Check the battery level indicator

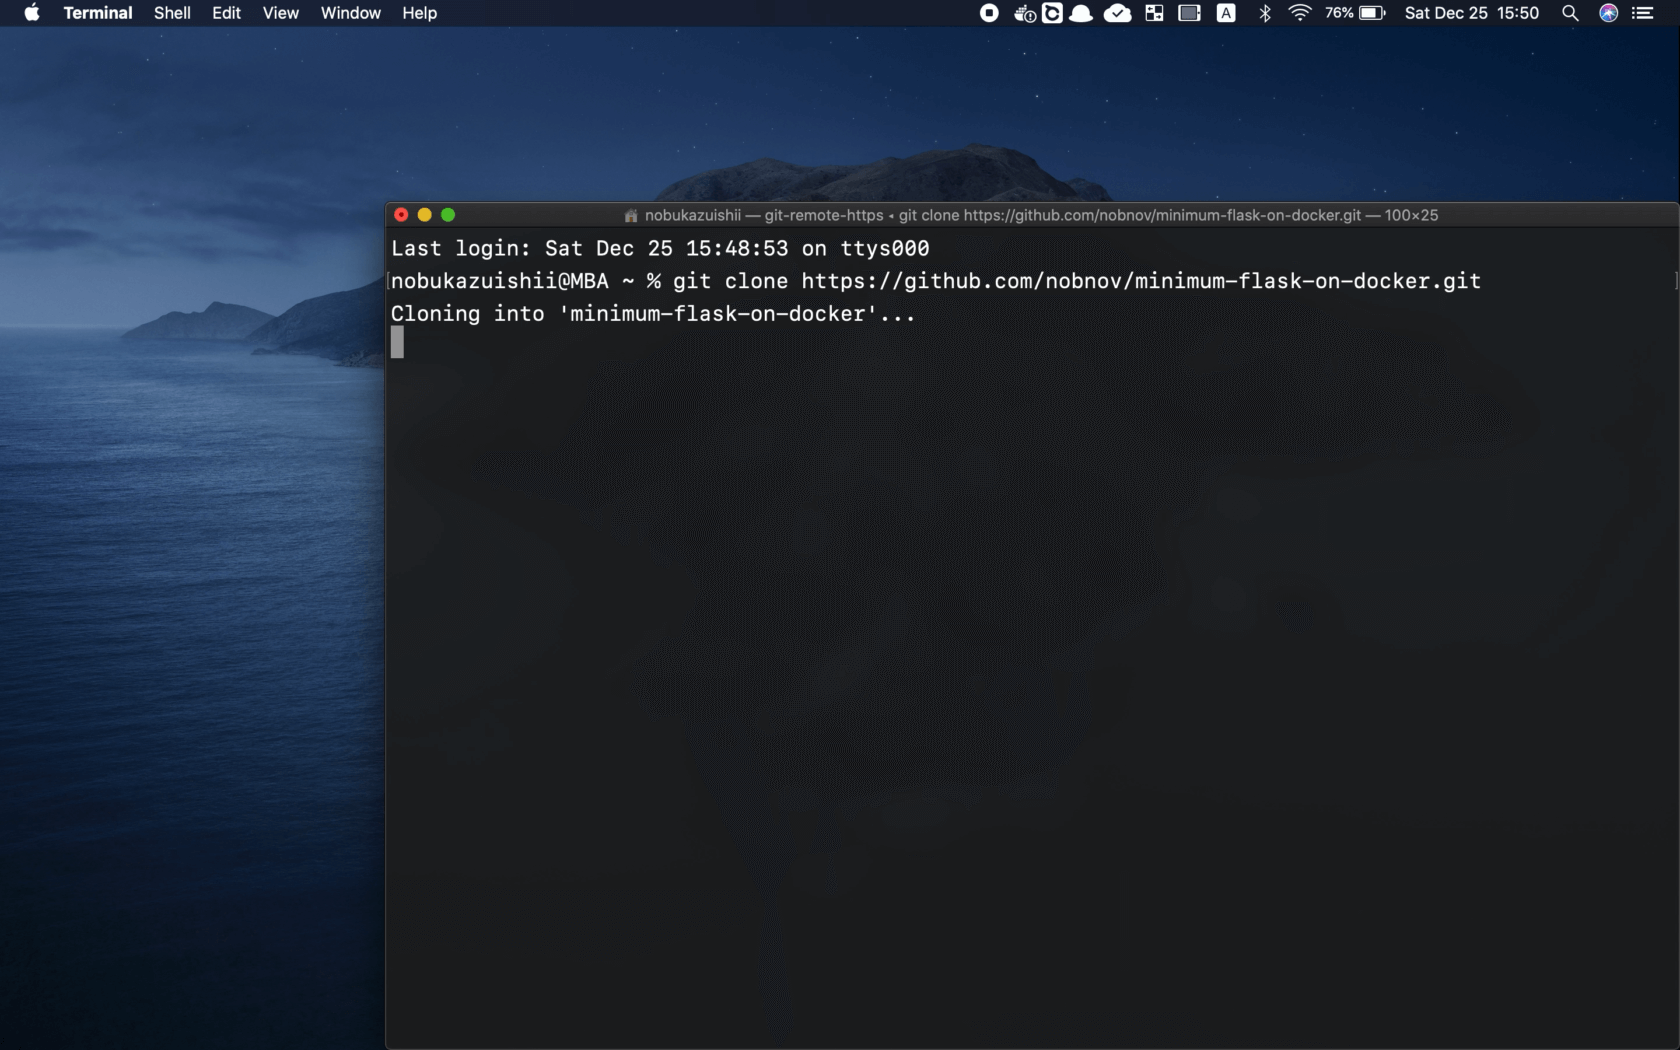[1360, 13]
